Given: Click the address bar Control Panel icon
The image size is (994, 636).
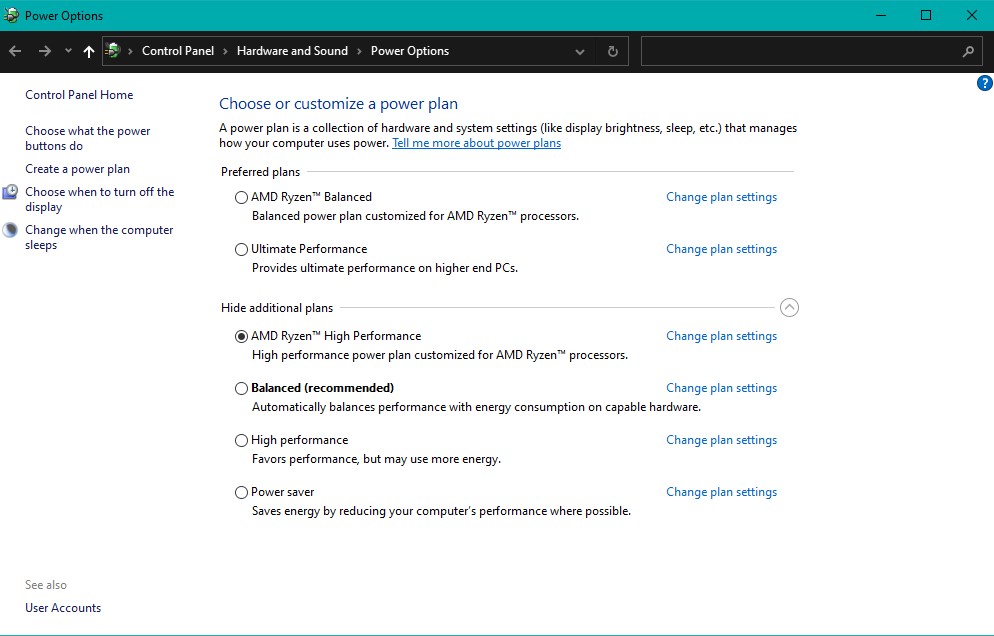Looking at the screenshot, I should pos(114,51).
